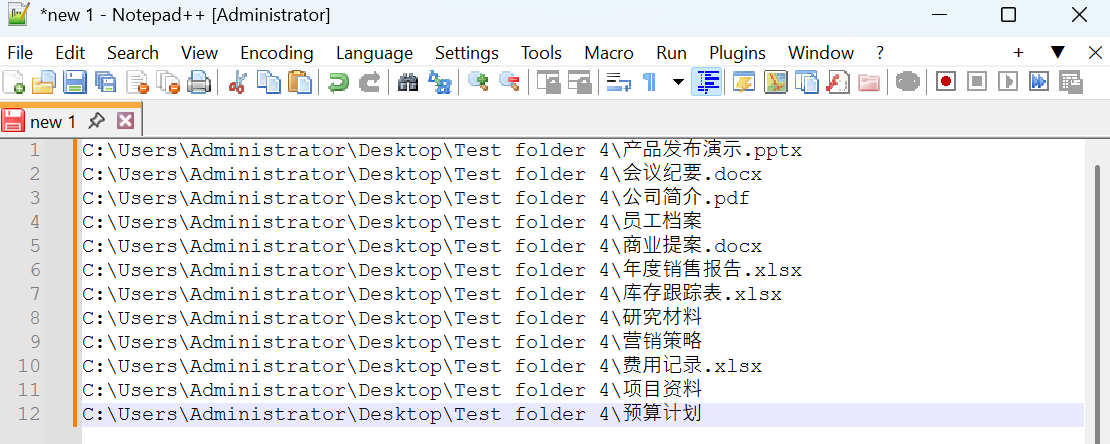Click line containing 费用记录.xlsx
The width and height of the screenshot is (1110, 444).
(x=583, y=367)
